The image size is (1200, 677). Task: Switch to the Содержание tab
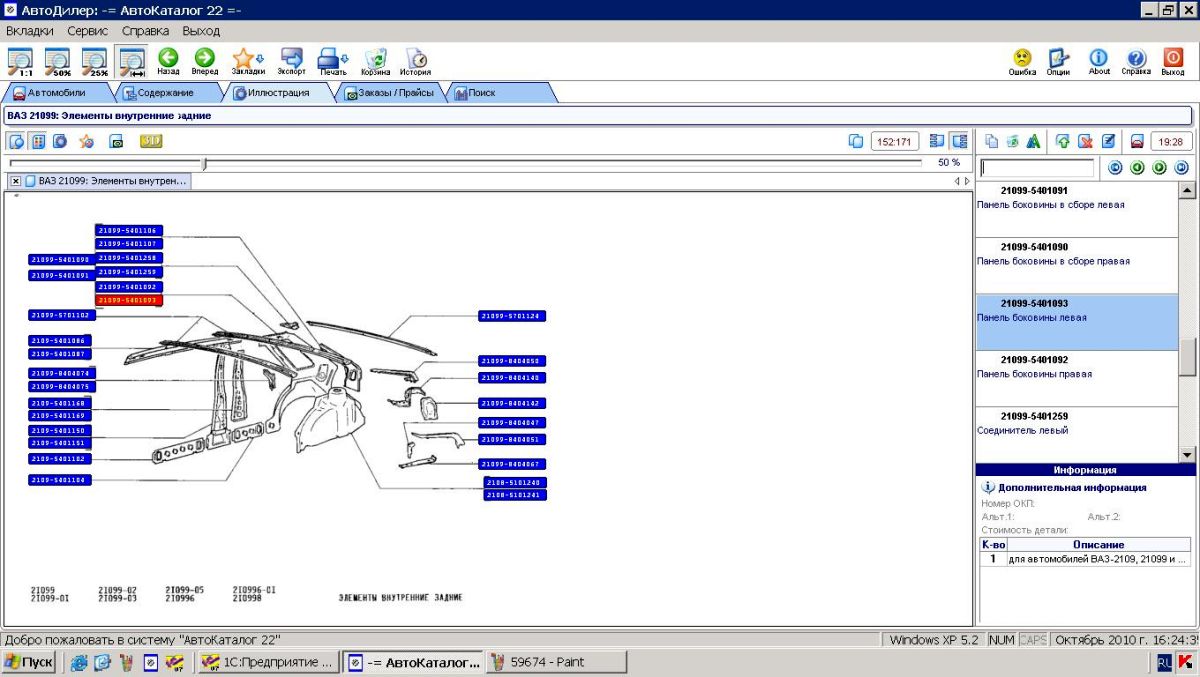click(x=165, y=92)
